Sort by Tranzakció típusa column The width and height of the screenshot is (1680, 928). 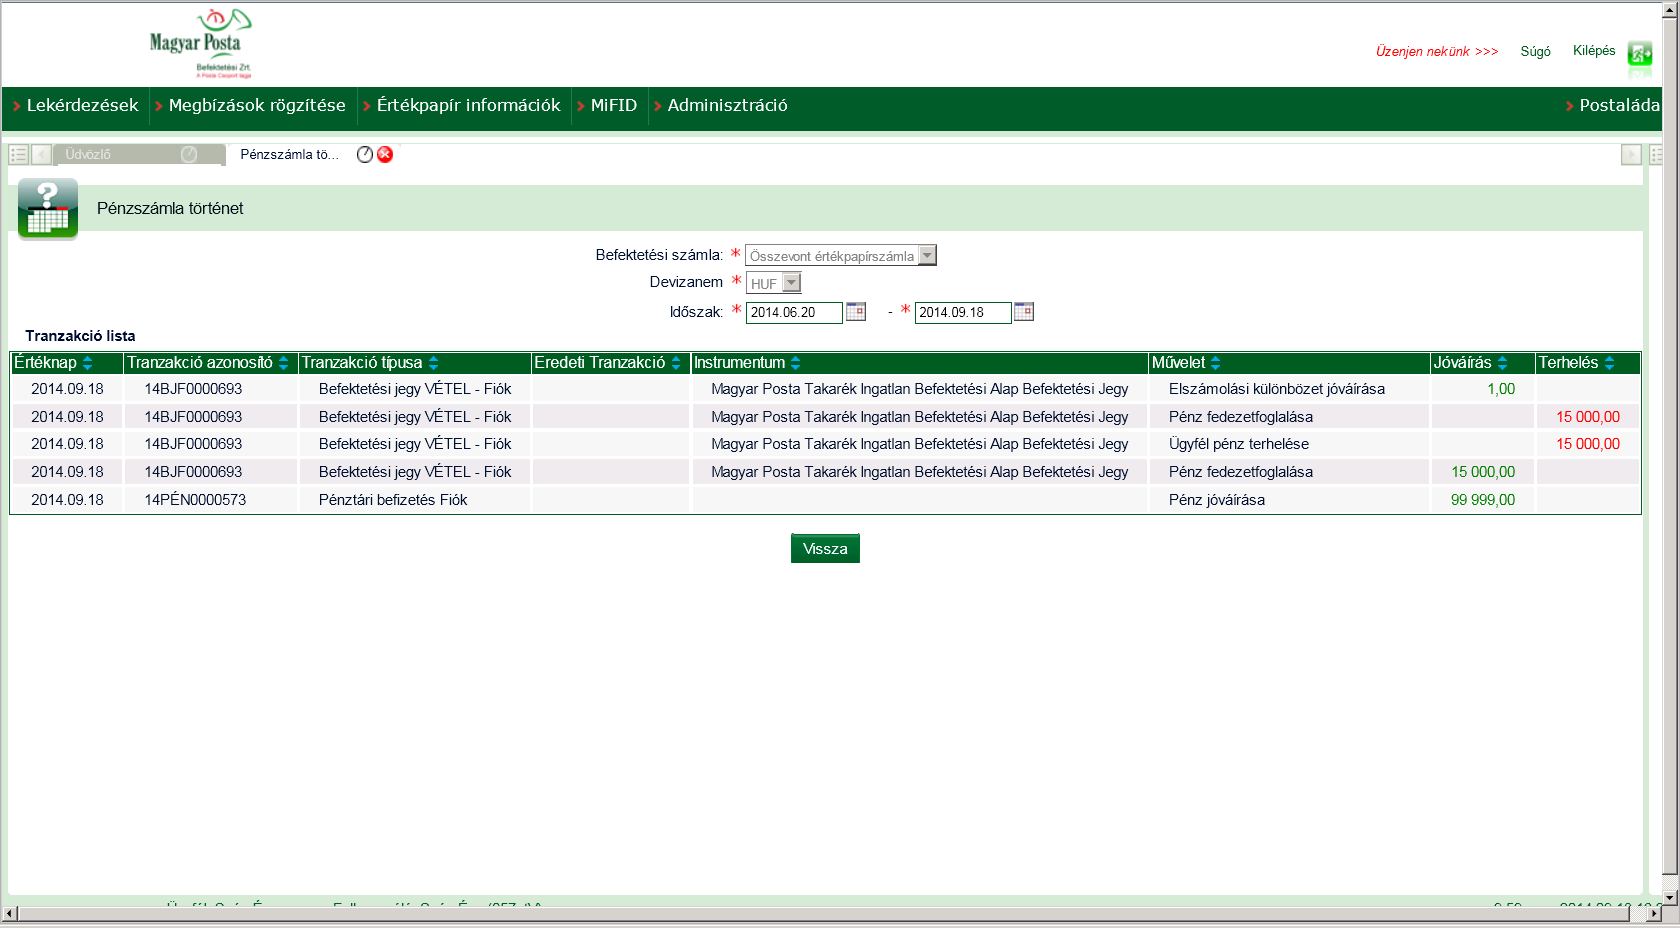(x=434, y=363)
